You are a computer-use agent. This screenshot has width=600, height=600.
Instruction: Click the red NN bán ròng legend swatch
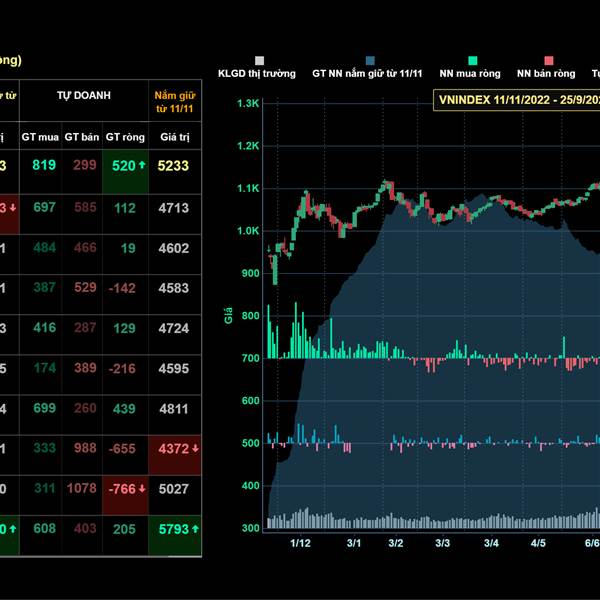coord(549,60)
